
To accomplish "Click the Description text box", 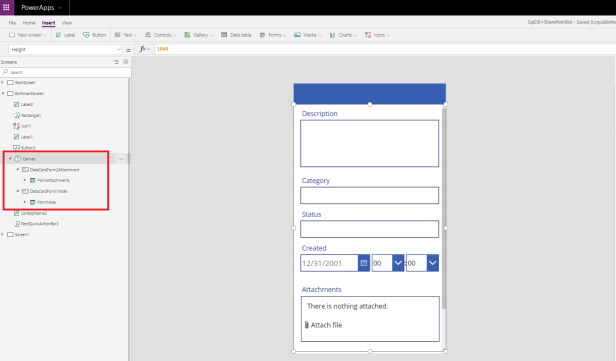I will point(369,143).
